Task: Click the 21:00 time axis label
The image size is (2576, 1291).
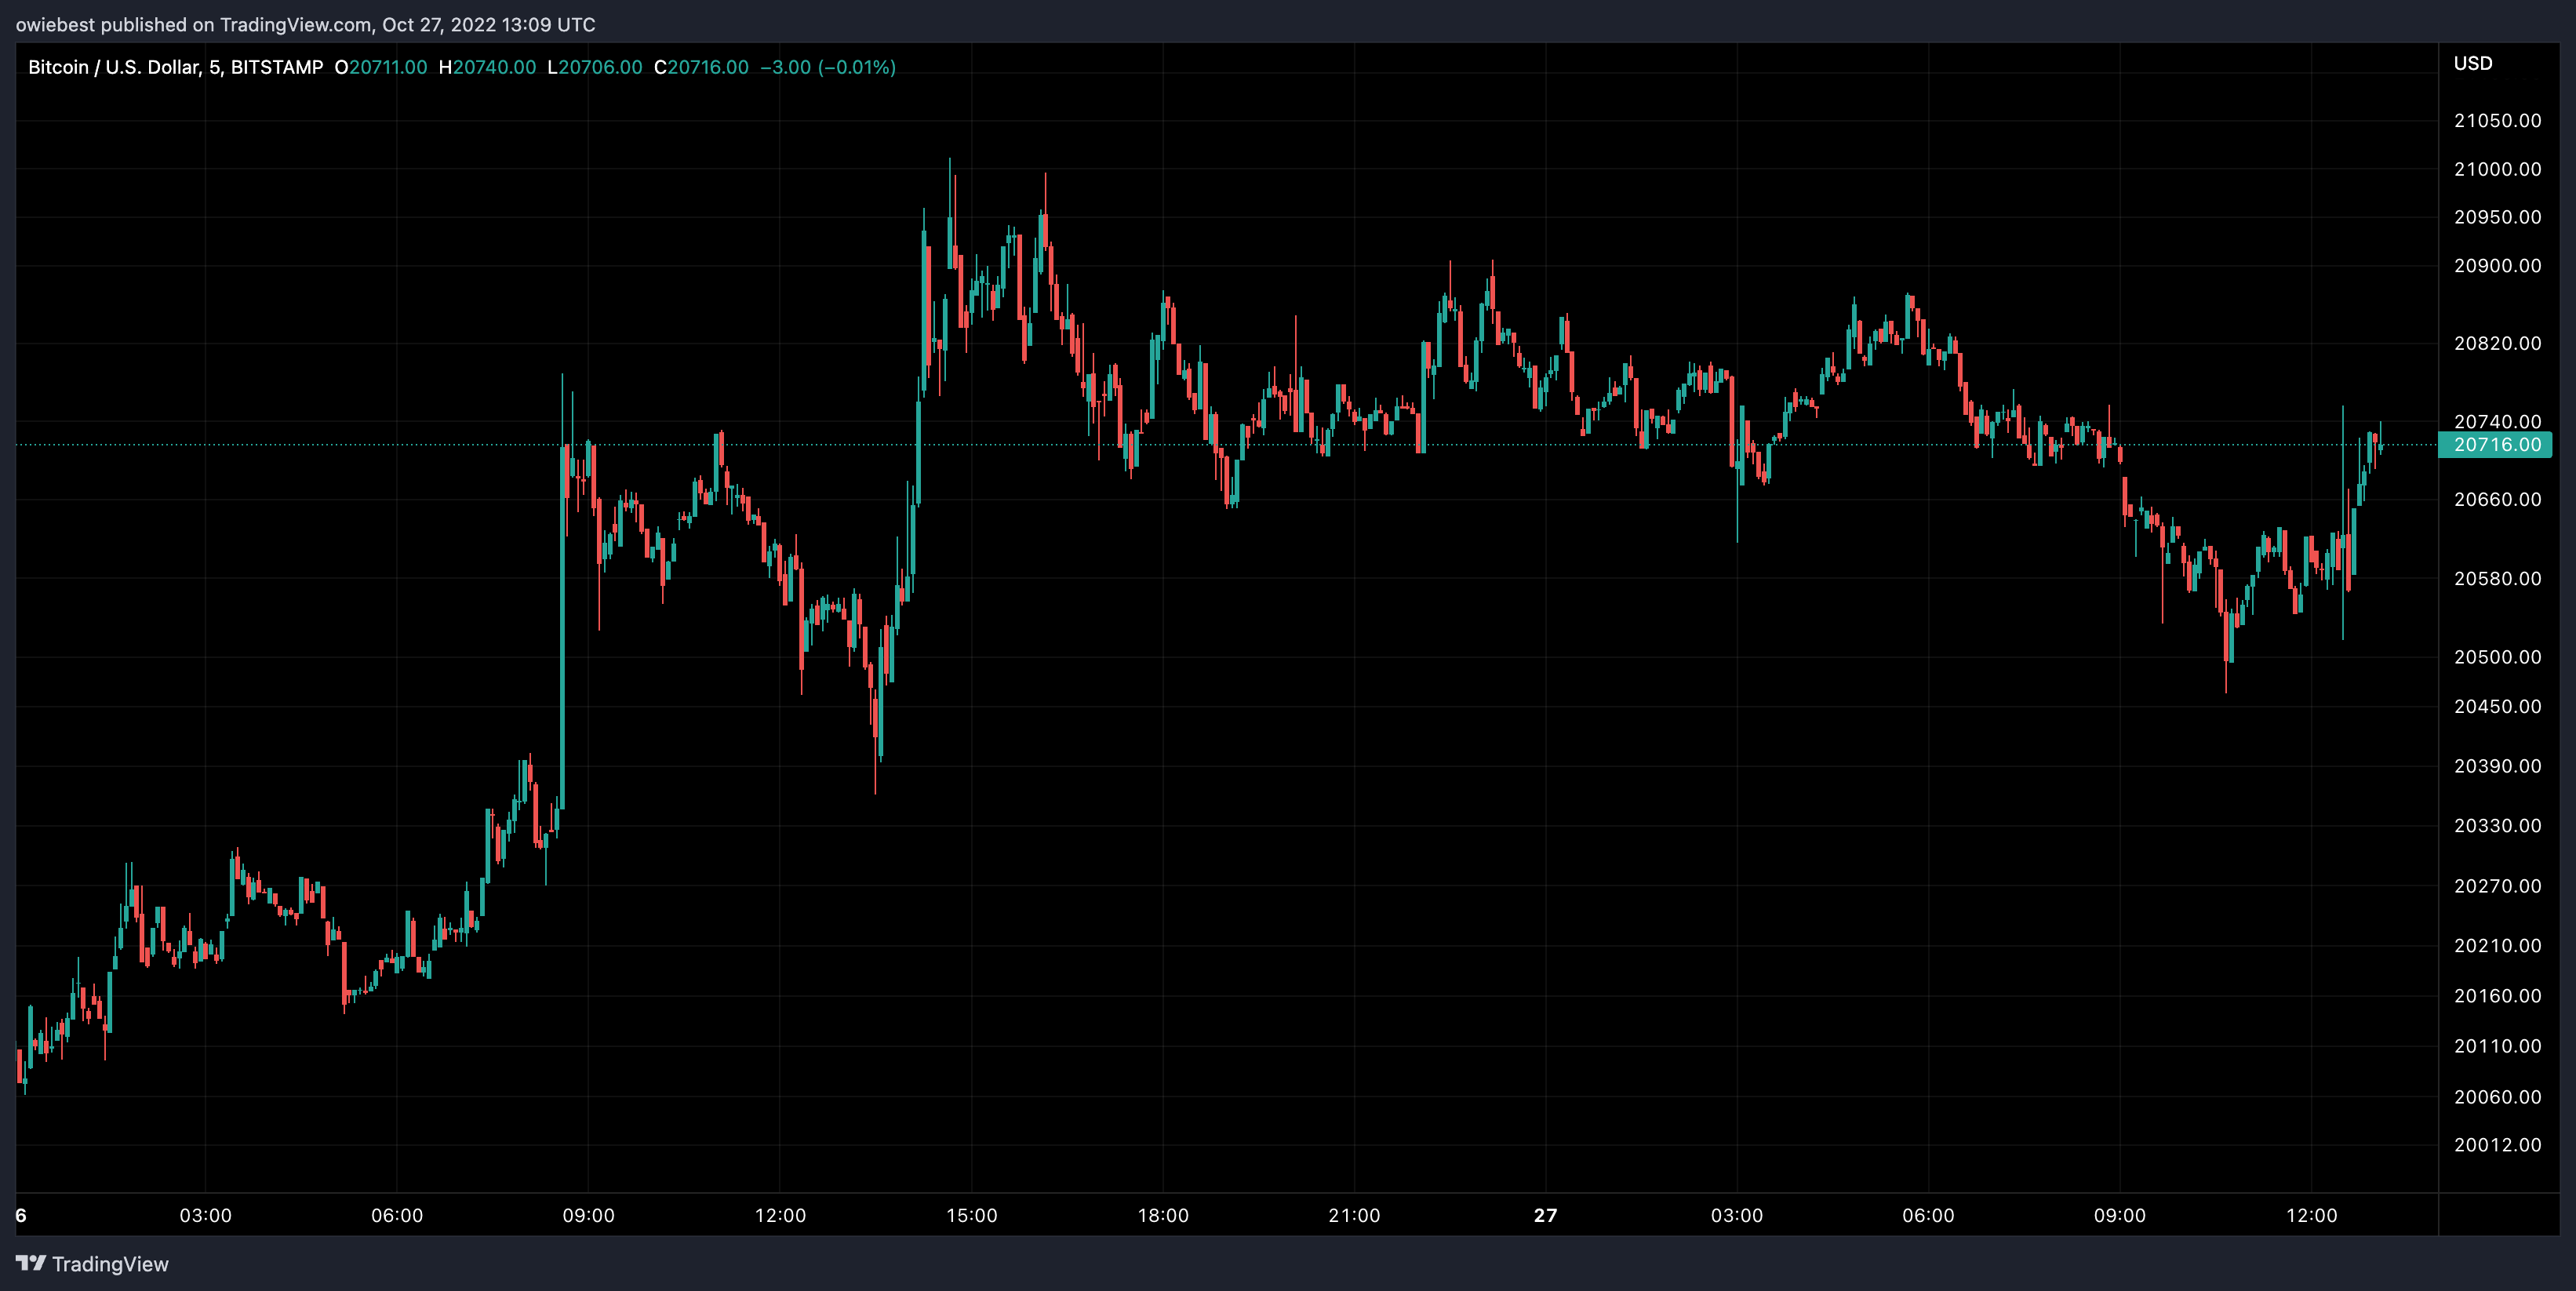Action: pos(1354,1215)
